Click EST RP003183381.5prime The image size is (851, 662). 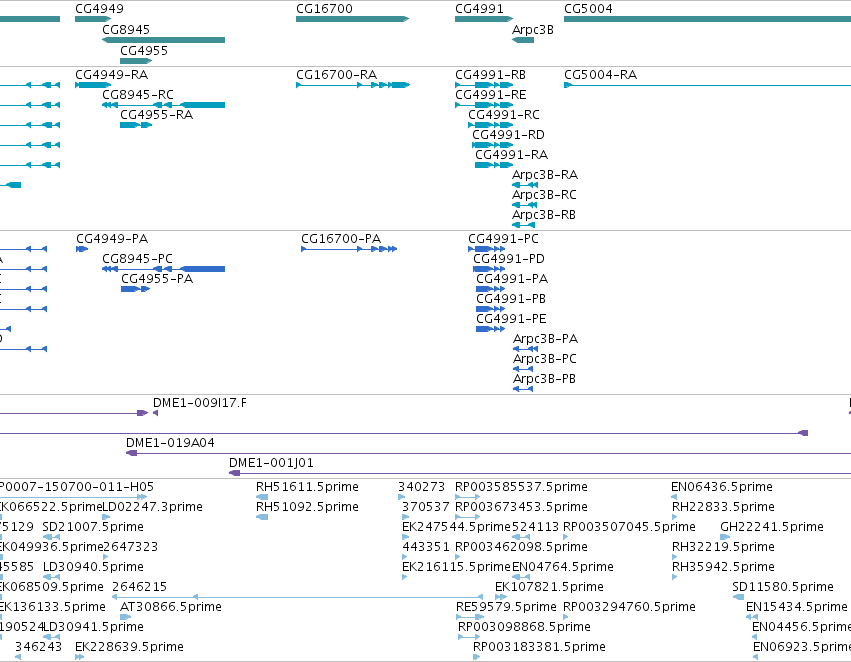[539, 647]
